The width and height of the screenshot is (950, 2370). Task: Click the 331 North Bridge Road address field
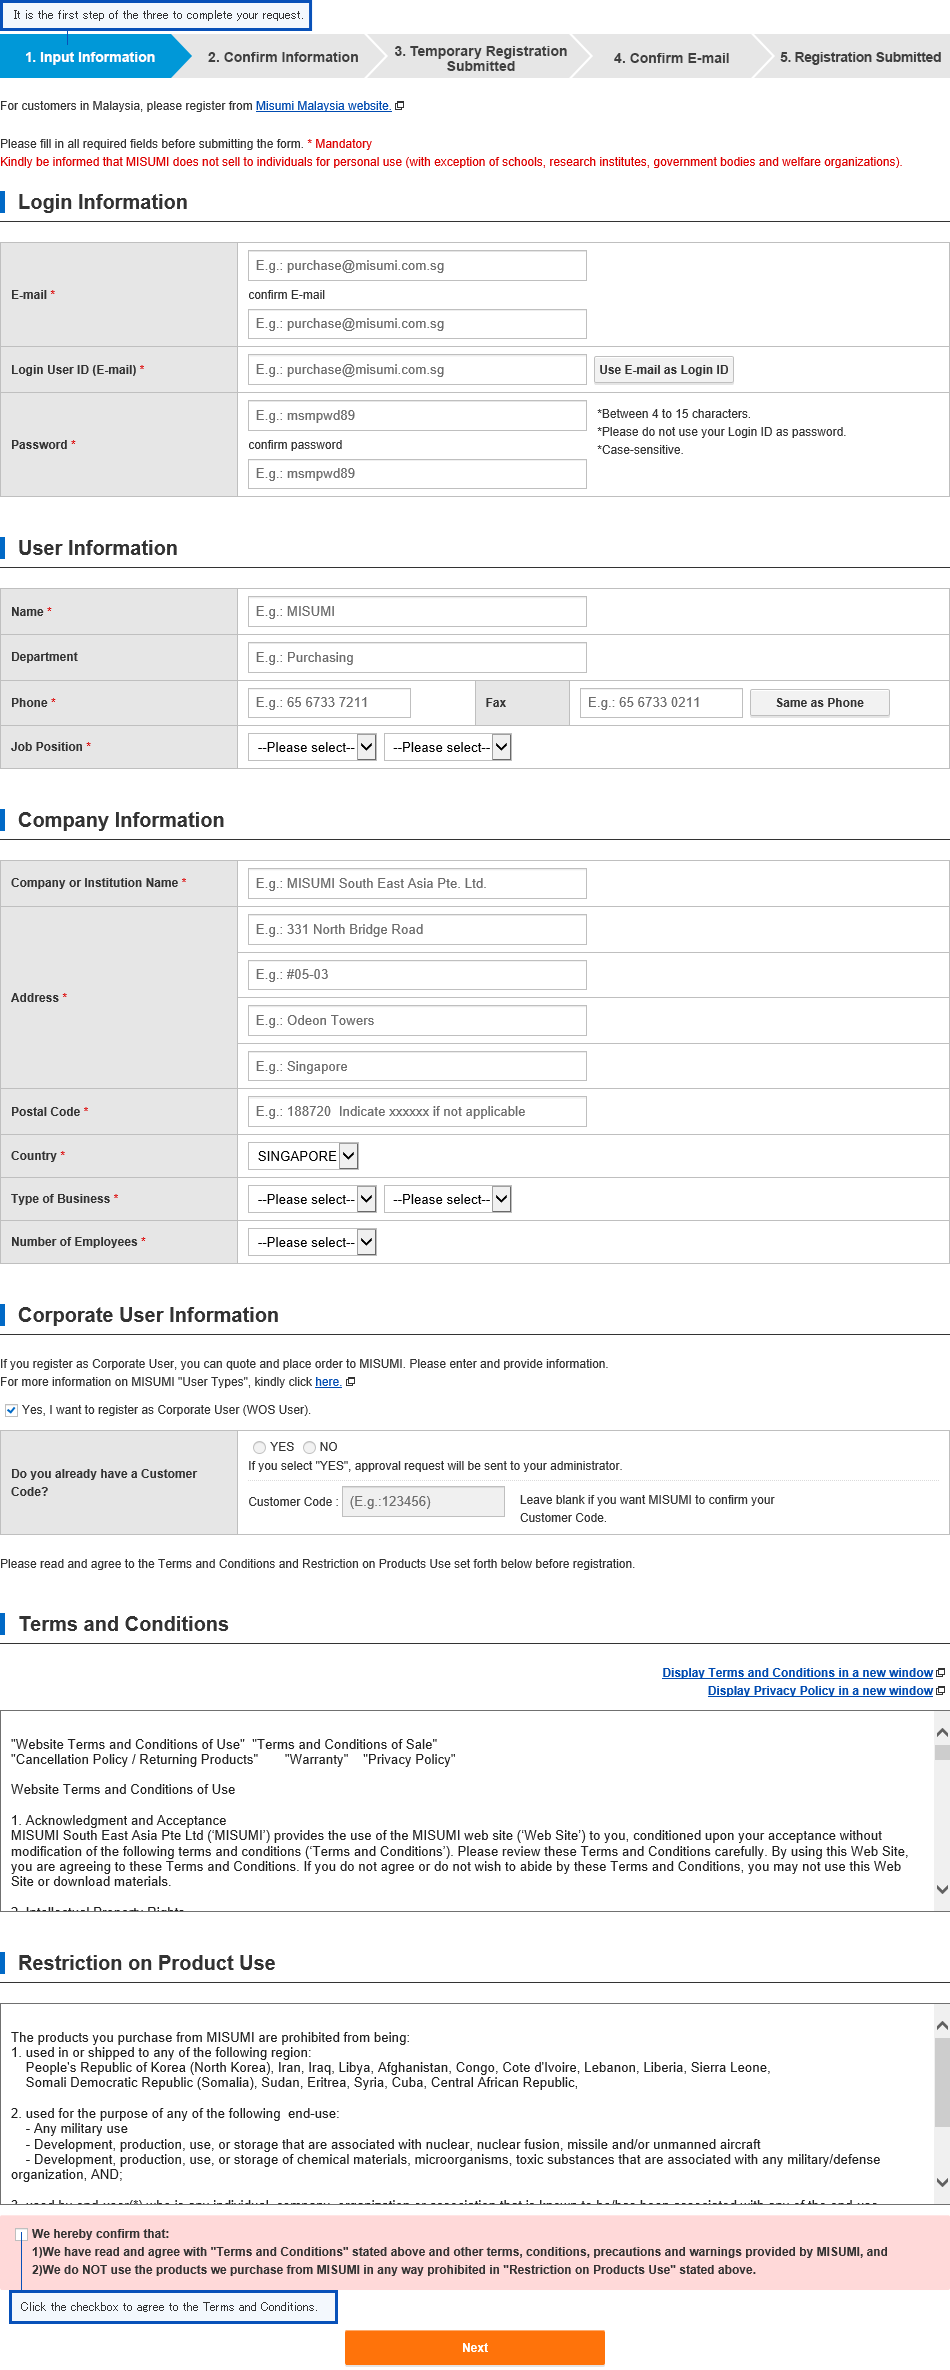coord(417,930)
